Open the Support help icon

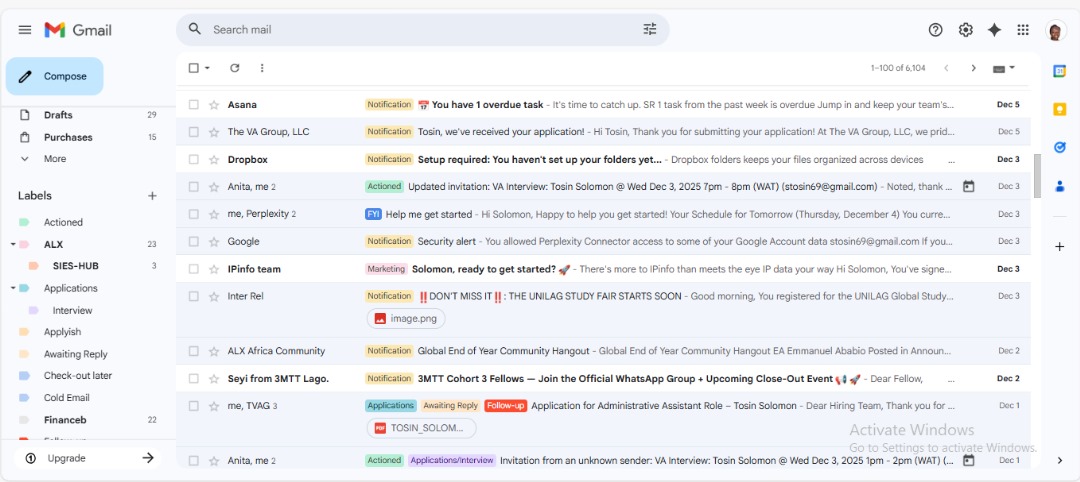click(935, 30)
